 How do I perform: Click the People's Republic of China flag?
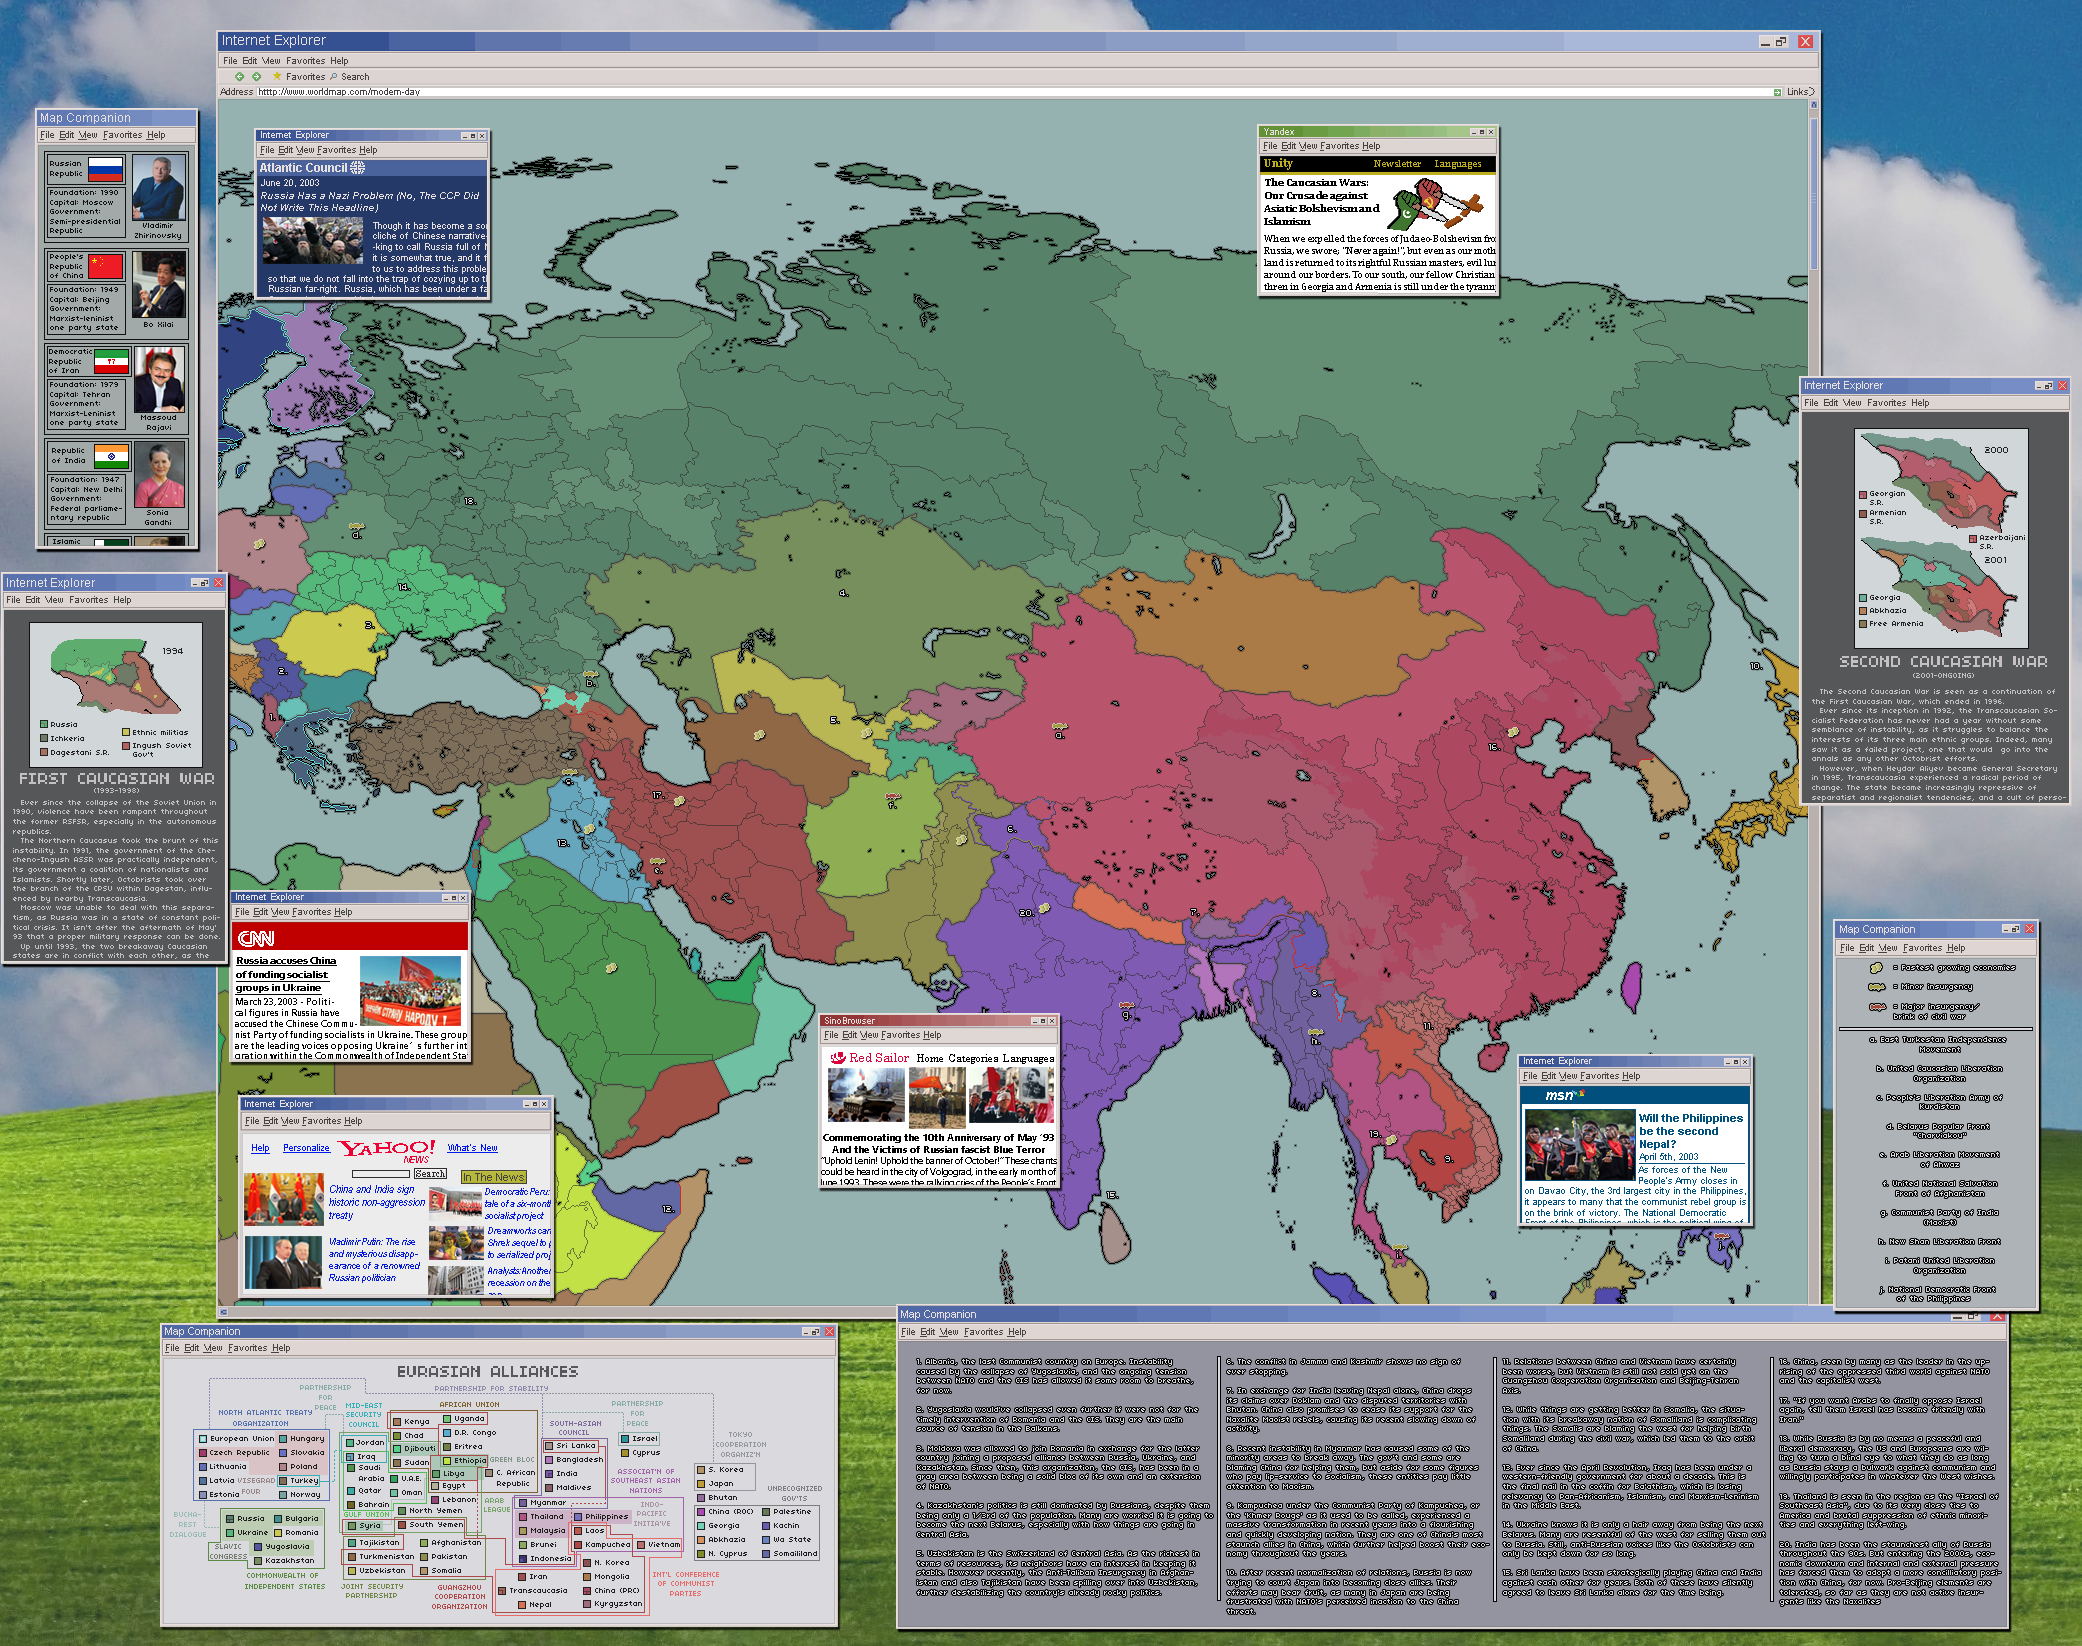(105, 265)
